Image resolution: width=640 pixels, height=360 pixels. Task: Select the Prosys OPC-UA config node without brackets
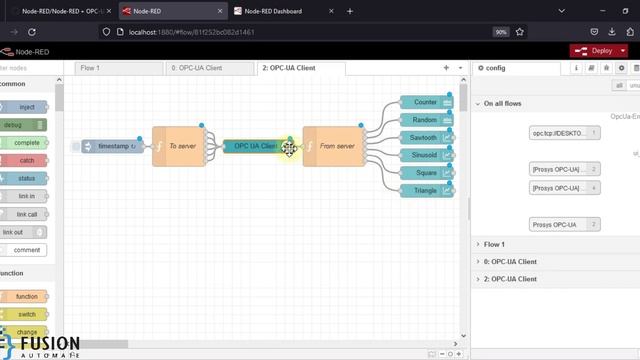point(564,224)
